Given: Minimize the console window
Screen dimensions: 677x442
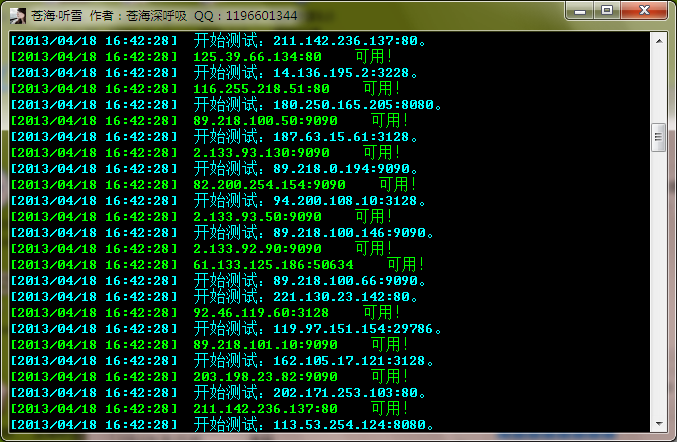Looking at the screenshot, I should 582,12.
